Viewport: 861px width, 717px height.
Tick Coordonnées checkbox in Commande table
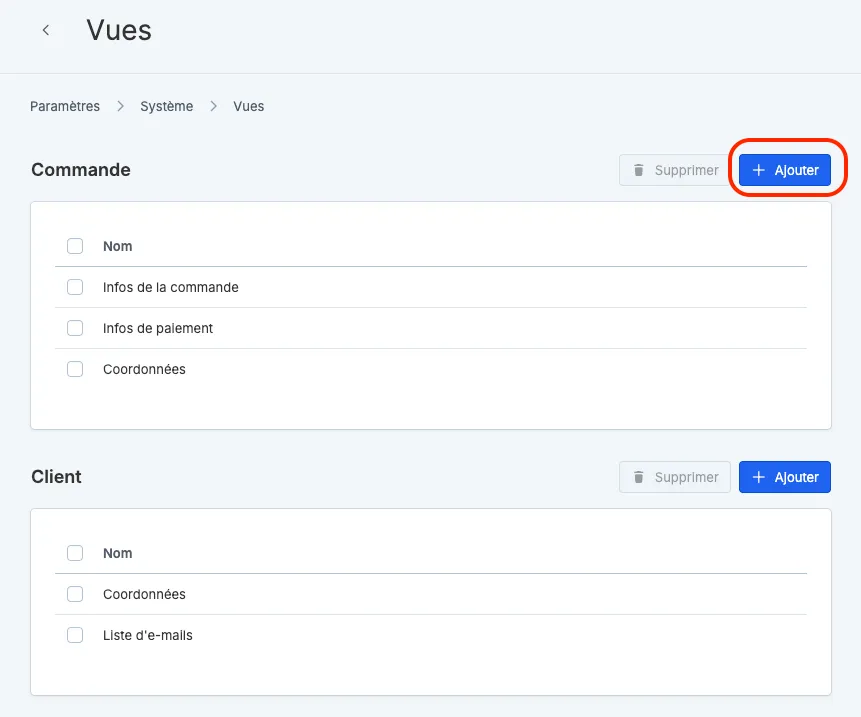75,369
